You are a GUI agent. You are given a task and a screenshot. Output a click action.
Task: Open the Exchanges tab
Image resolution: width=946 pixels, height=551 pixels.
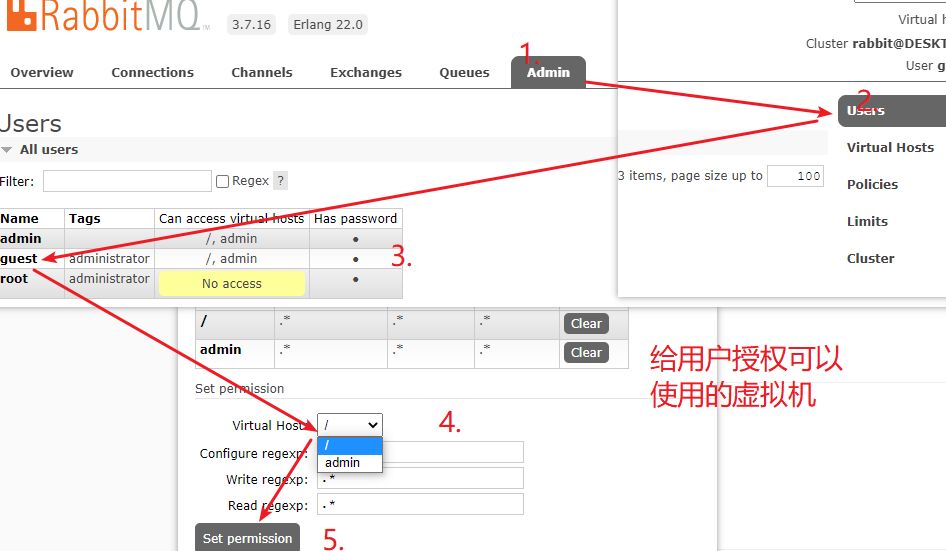(366, 72)
